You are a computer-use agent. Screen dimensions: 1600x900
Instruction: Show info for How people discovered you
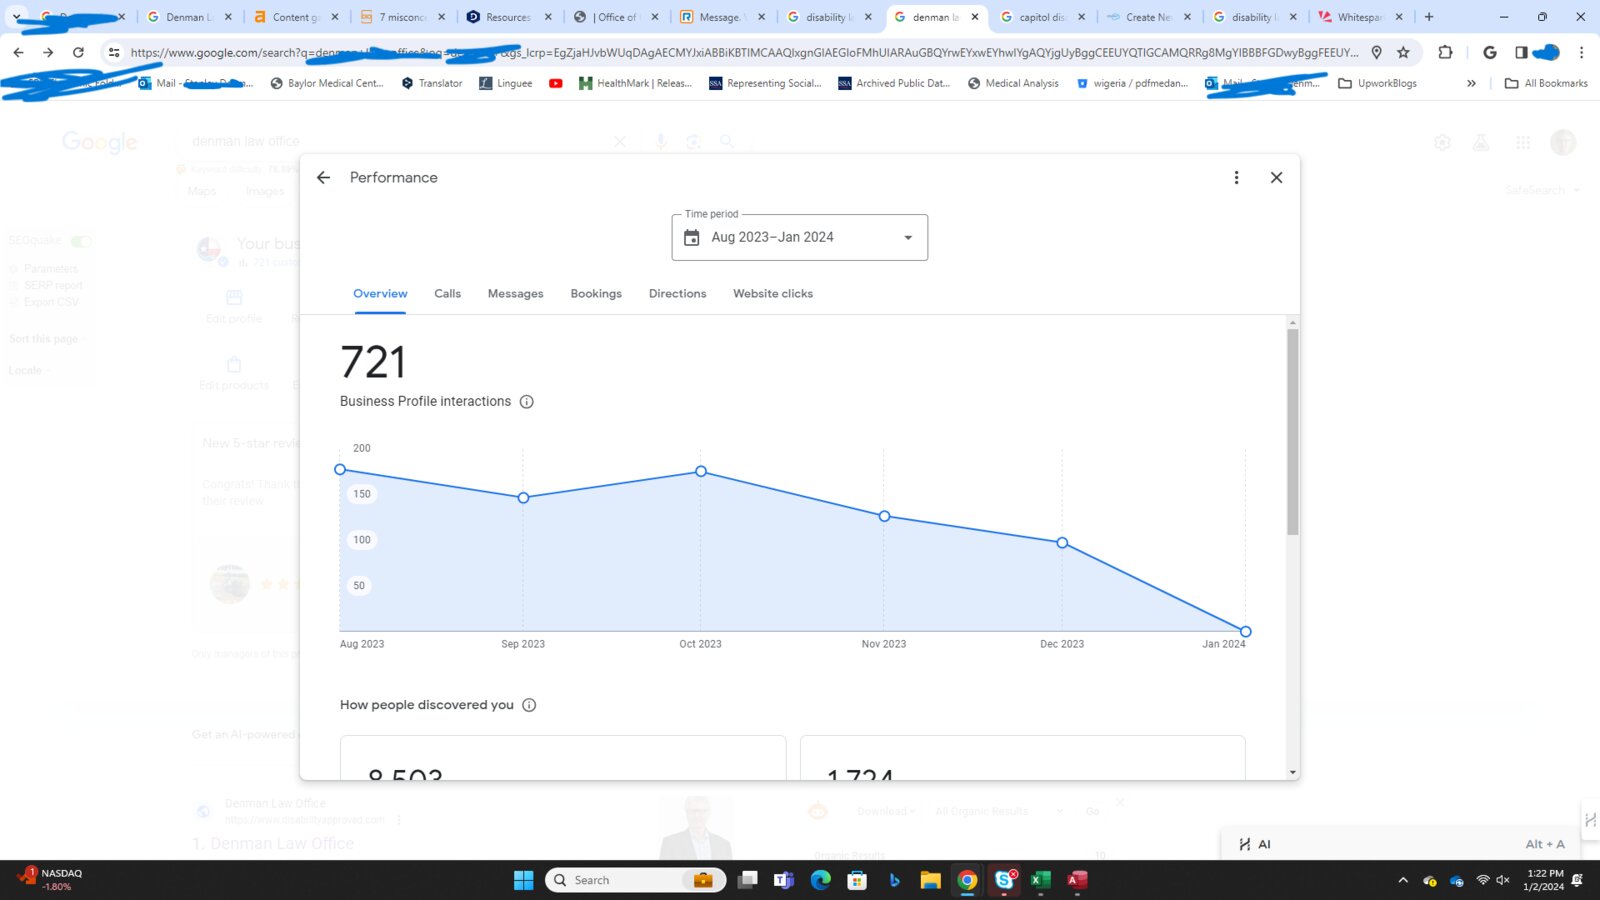[x=529, y=705]
